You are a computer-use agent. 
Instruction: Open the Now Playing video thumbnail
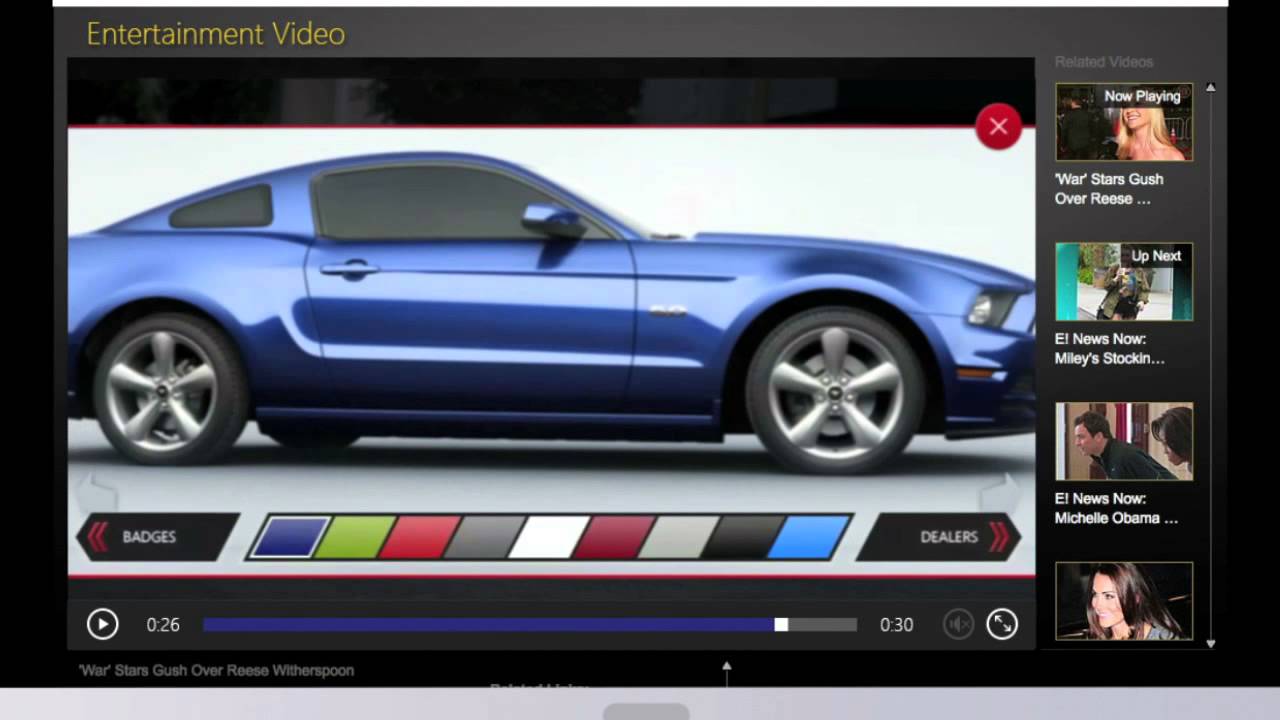point(1124,122)
